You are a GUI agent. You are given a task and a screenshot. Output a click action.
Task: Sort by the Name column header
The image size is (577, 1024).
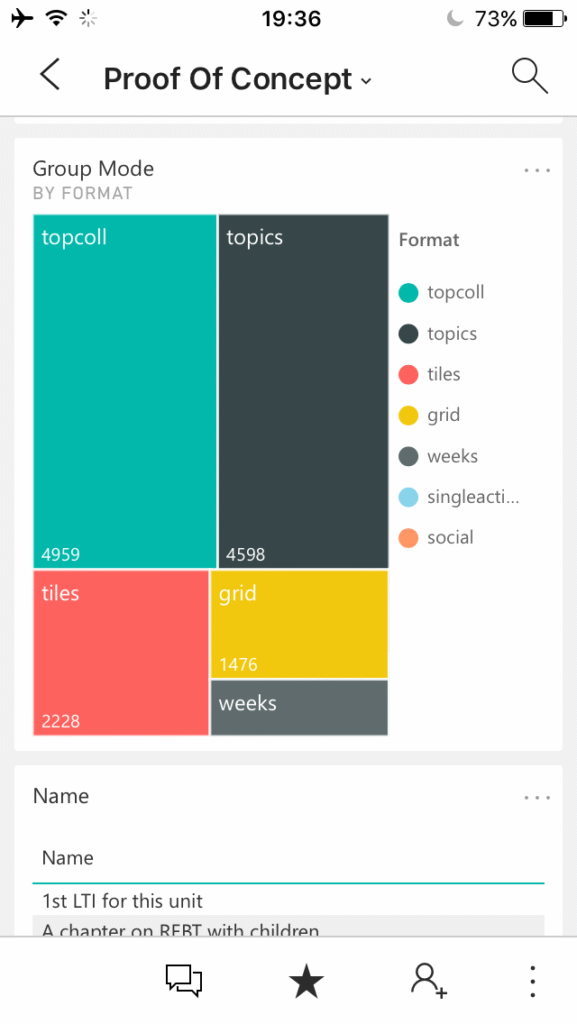point(67,857)
